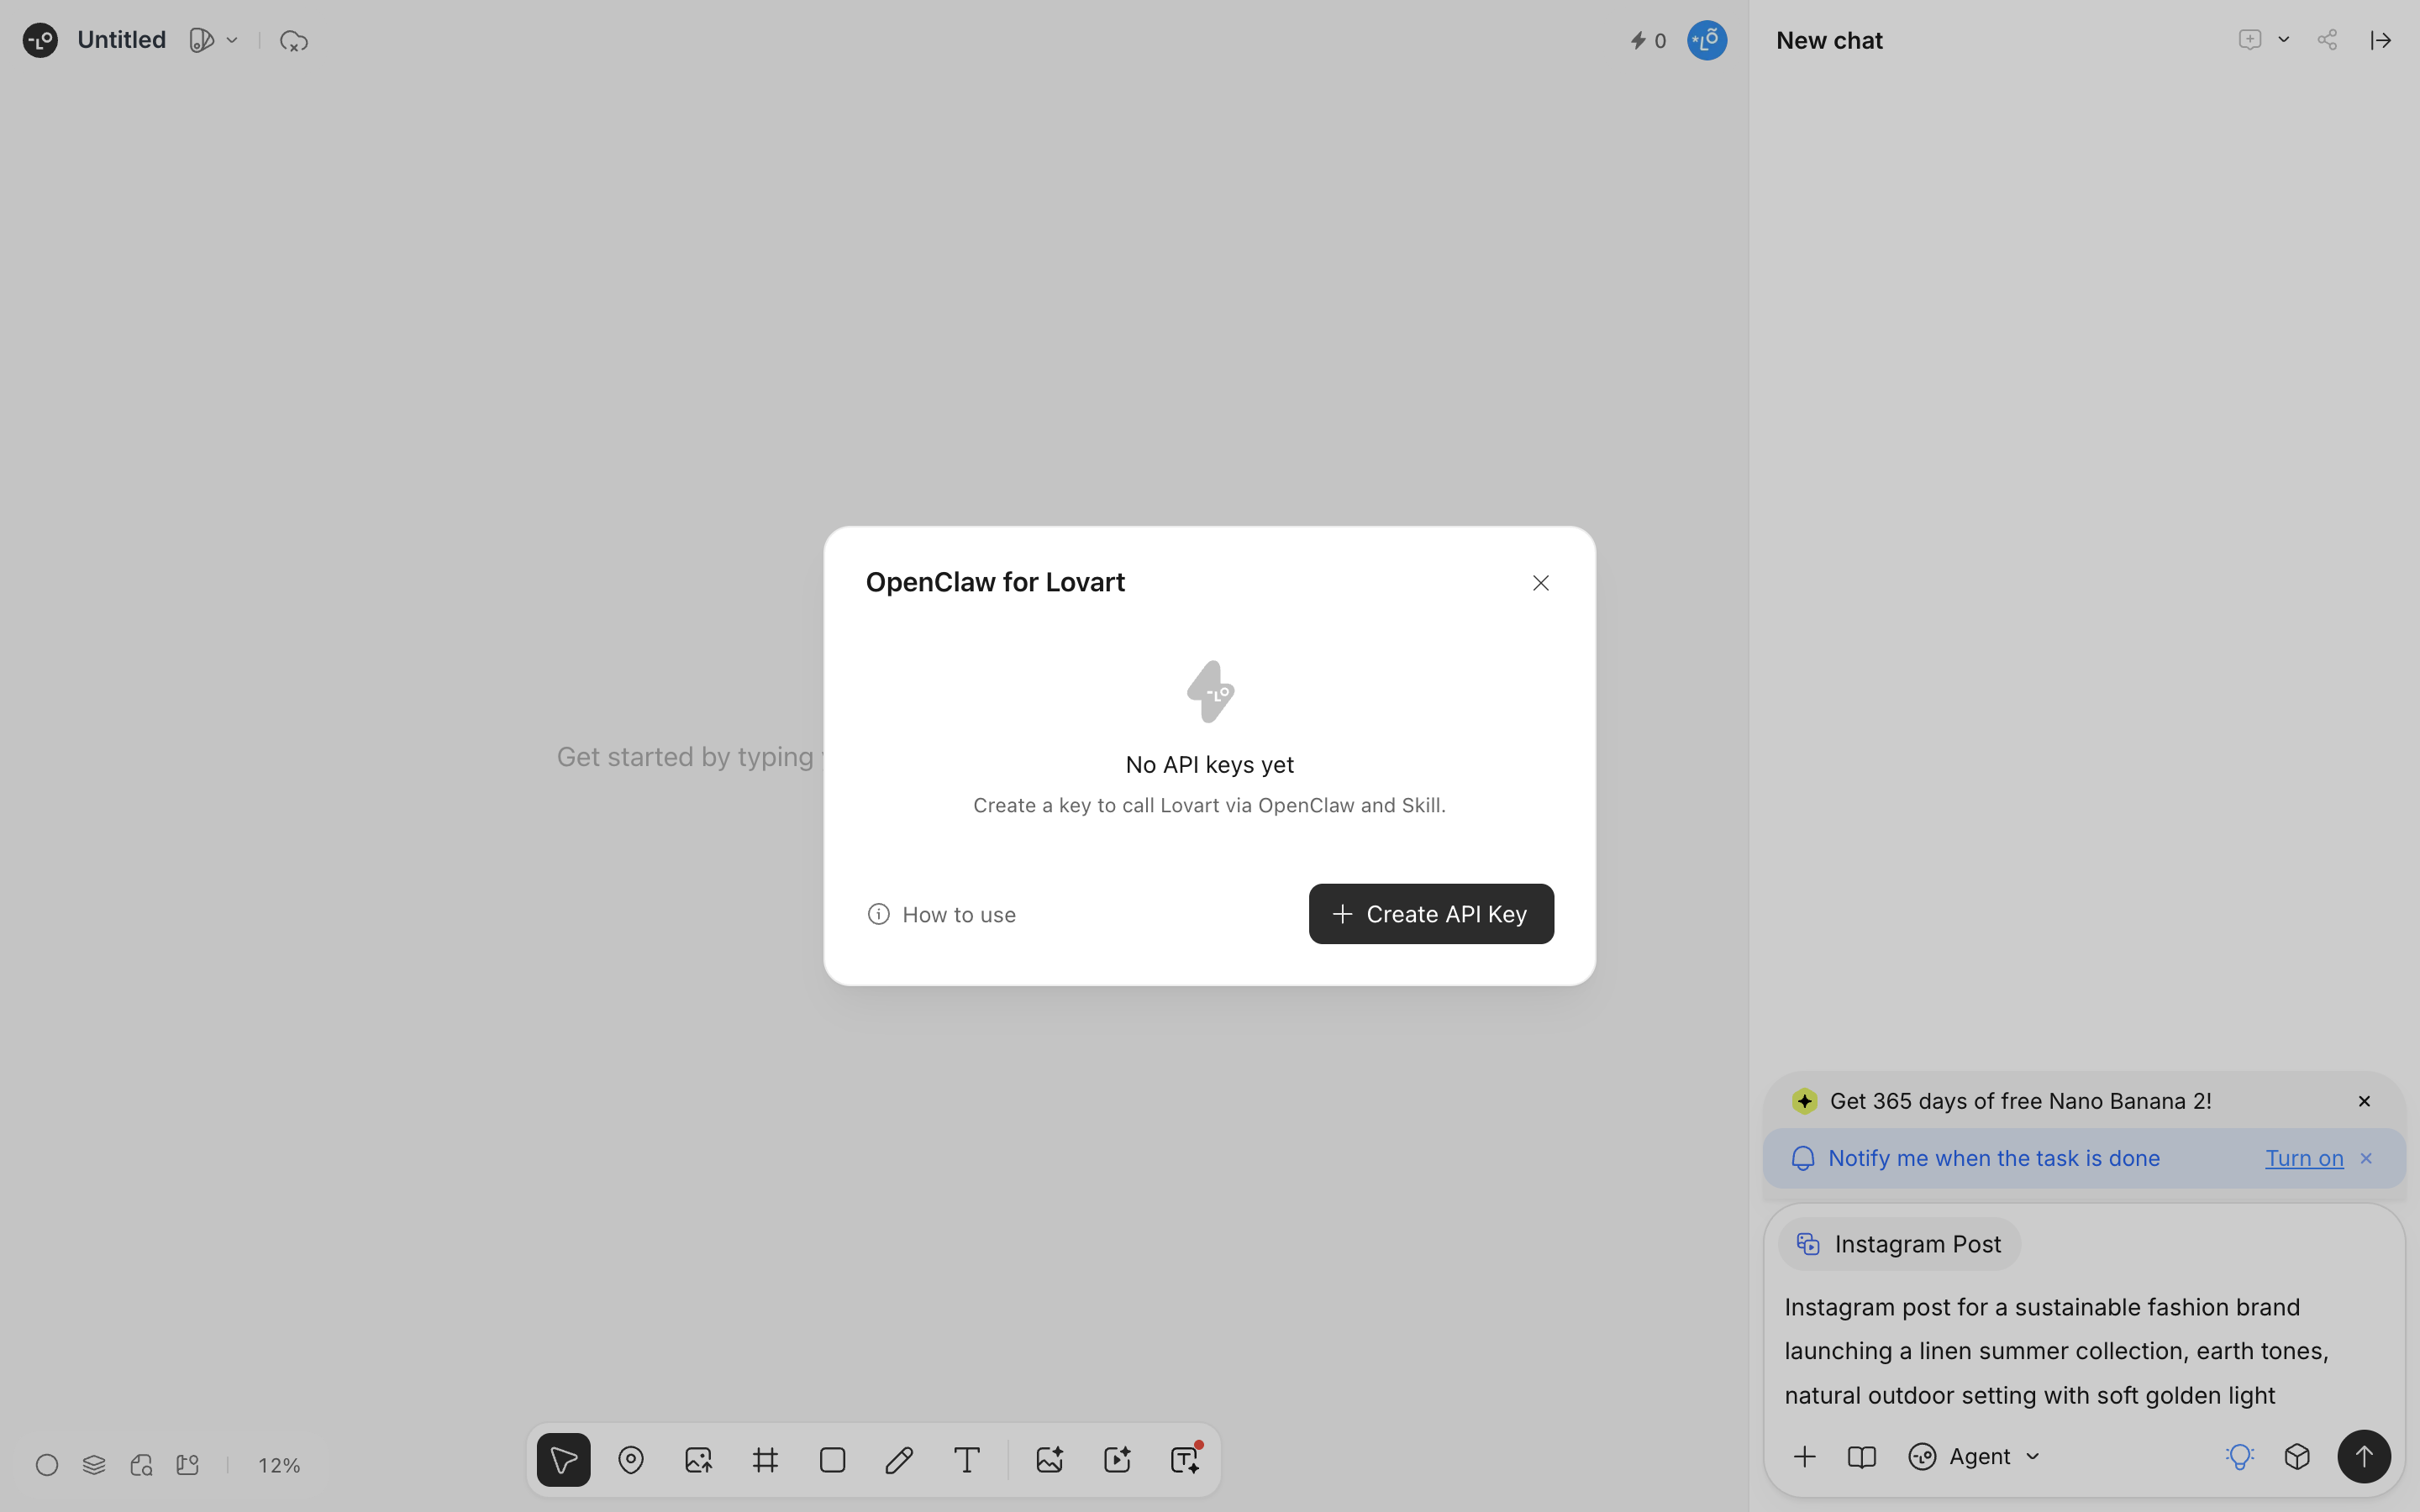The height and width of the screenshot is (1512, 2420).
Task: Click the Get 365 days Nano Banana promo
Action: point(2020,1101)
